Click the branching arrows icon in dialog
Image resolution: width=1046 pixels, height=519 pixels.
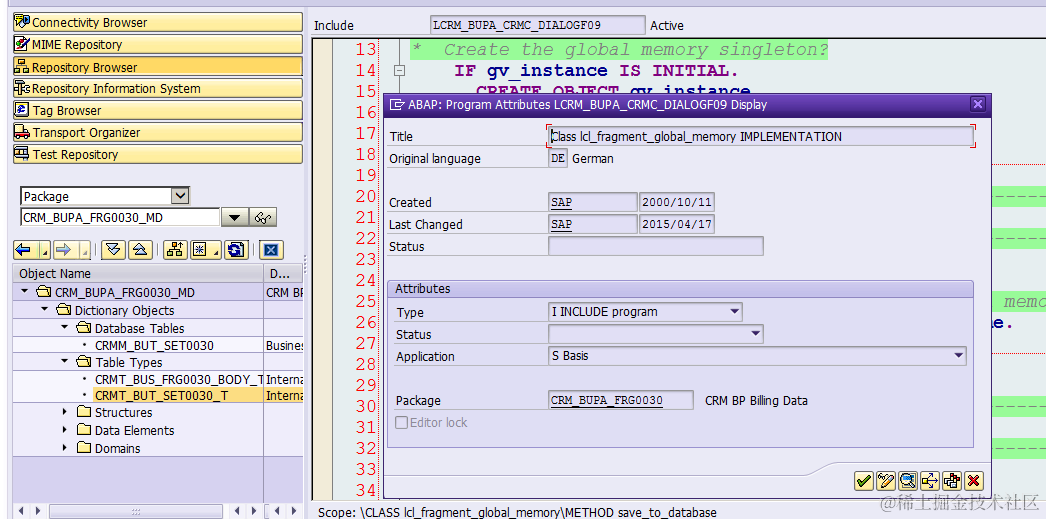pyautogui.click(x=930, y=480)
